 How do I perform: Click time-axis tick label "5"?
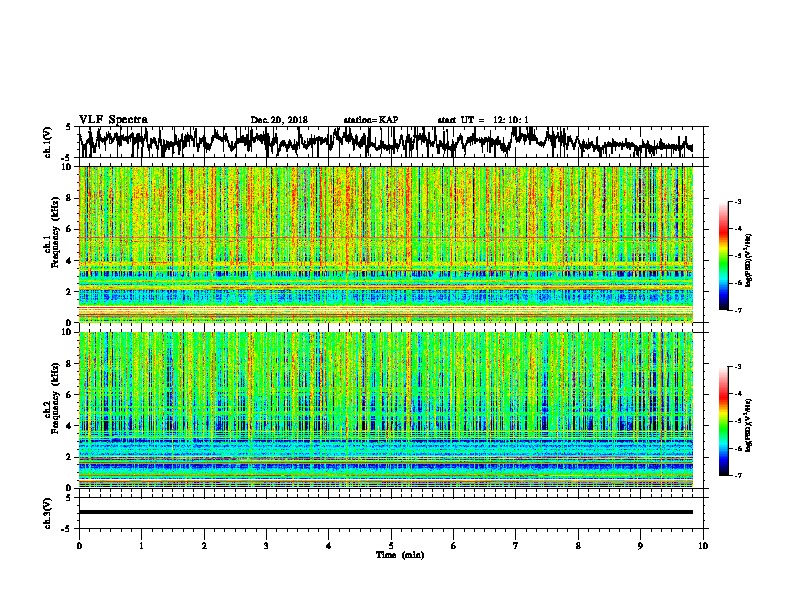click(391, 546)
